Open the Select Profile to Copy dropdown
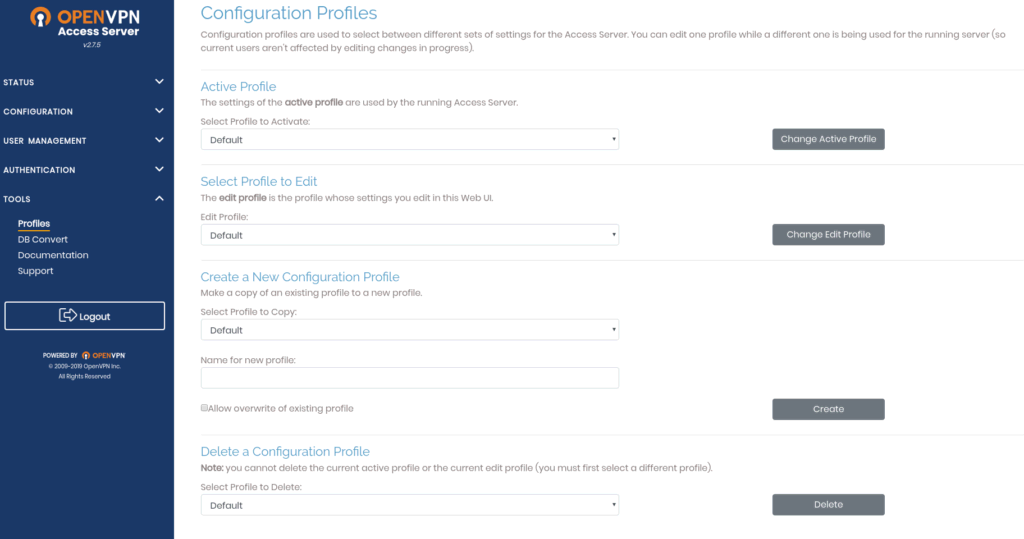Image resolution: width=1024 pixels, height=539 pixels. tap(409, 330)
